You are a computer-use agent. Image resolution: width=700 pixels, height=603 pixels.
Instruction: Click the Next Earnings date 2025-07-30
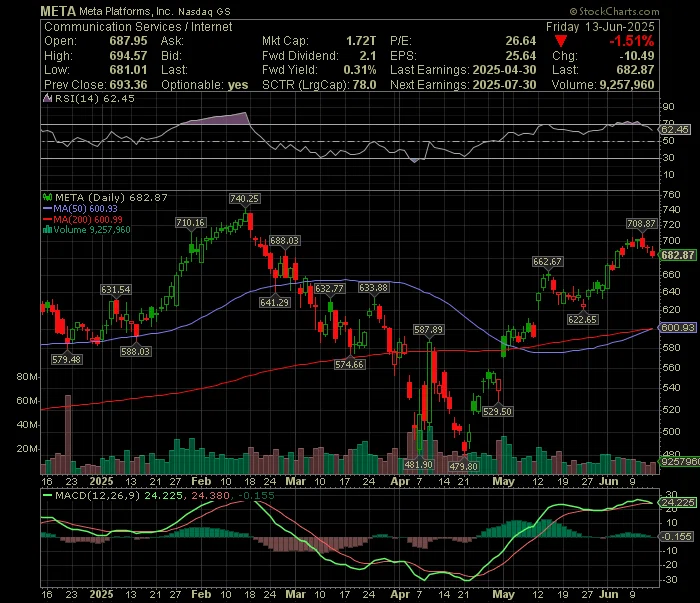[504, 85]
